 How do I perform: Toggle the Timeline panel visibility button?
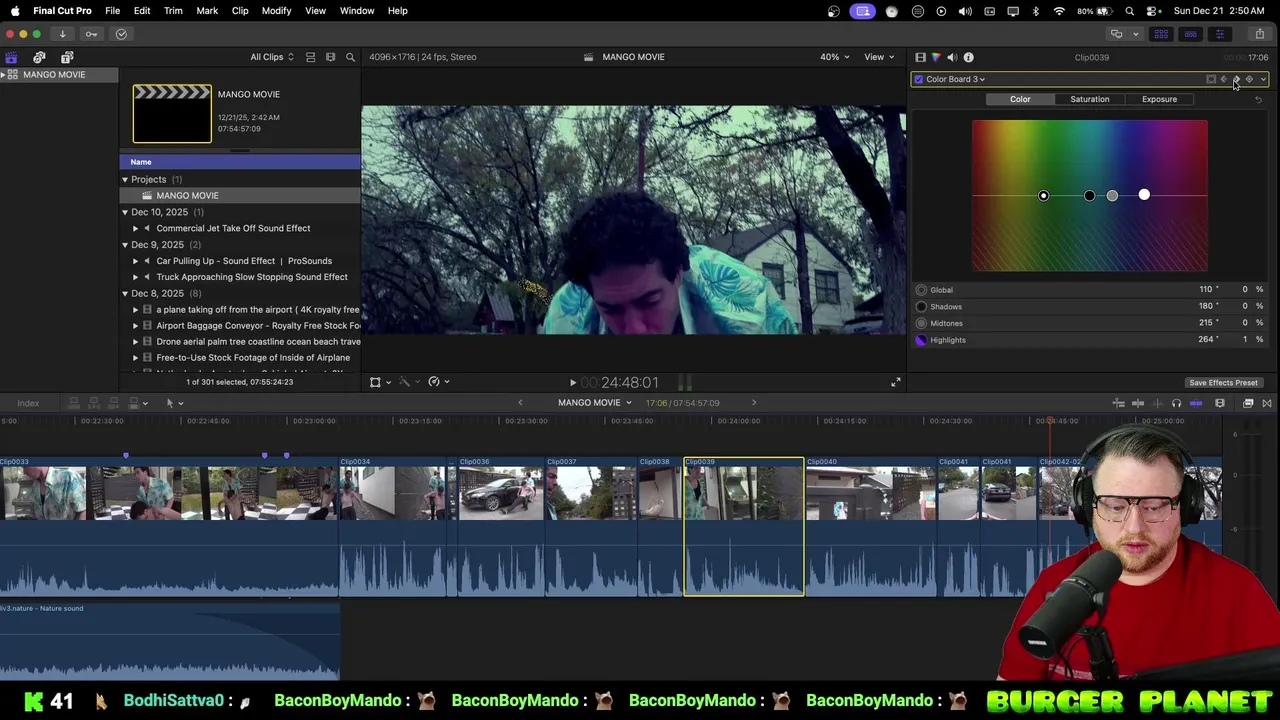pyautogui.click(x=1191, y=34)
